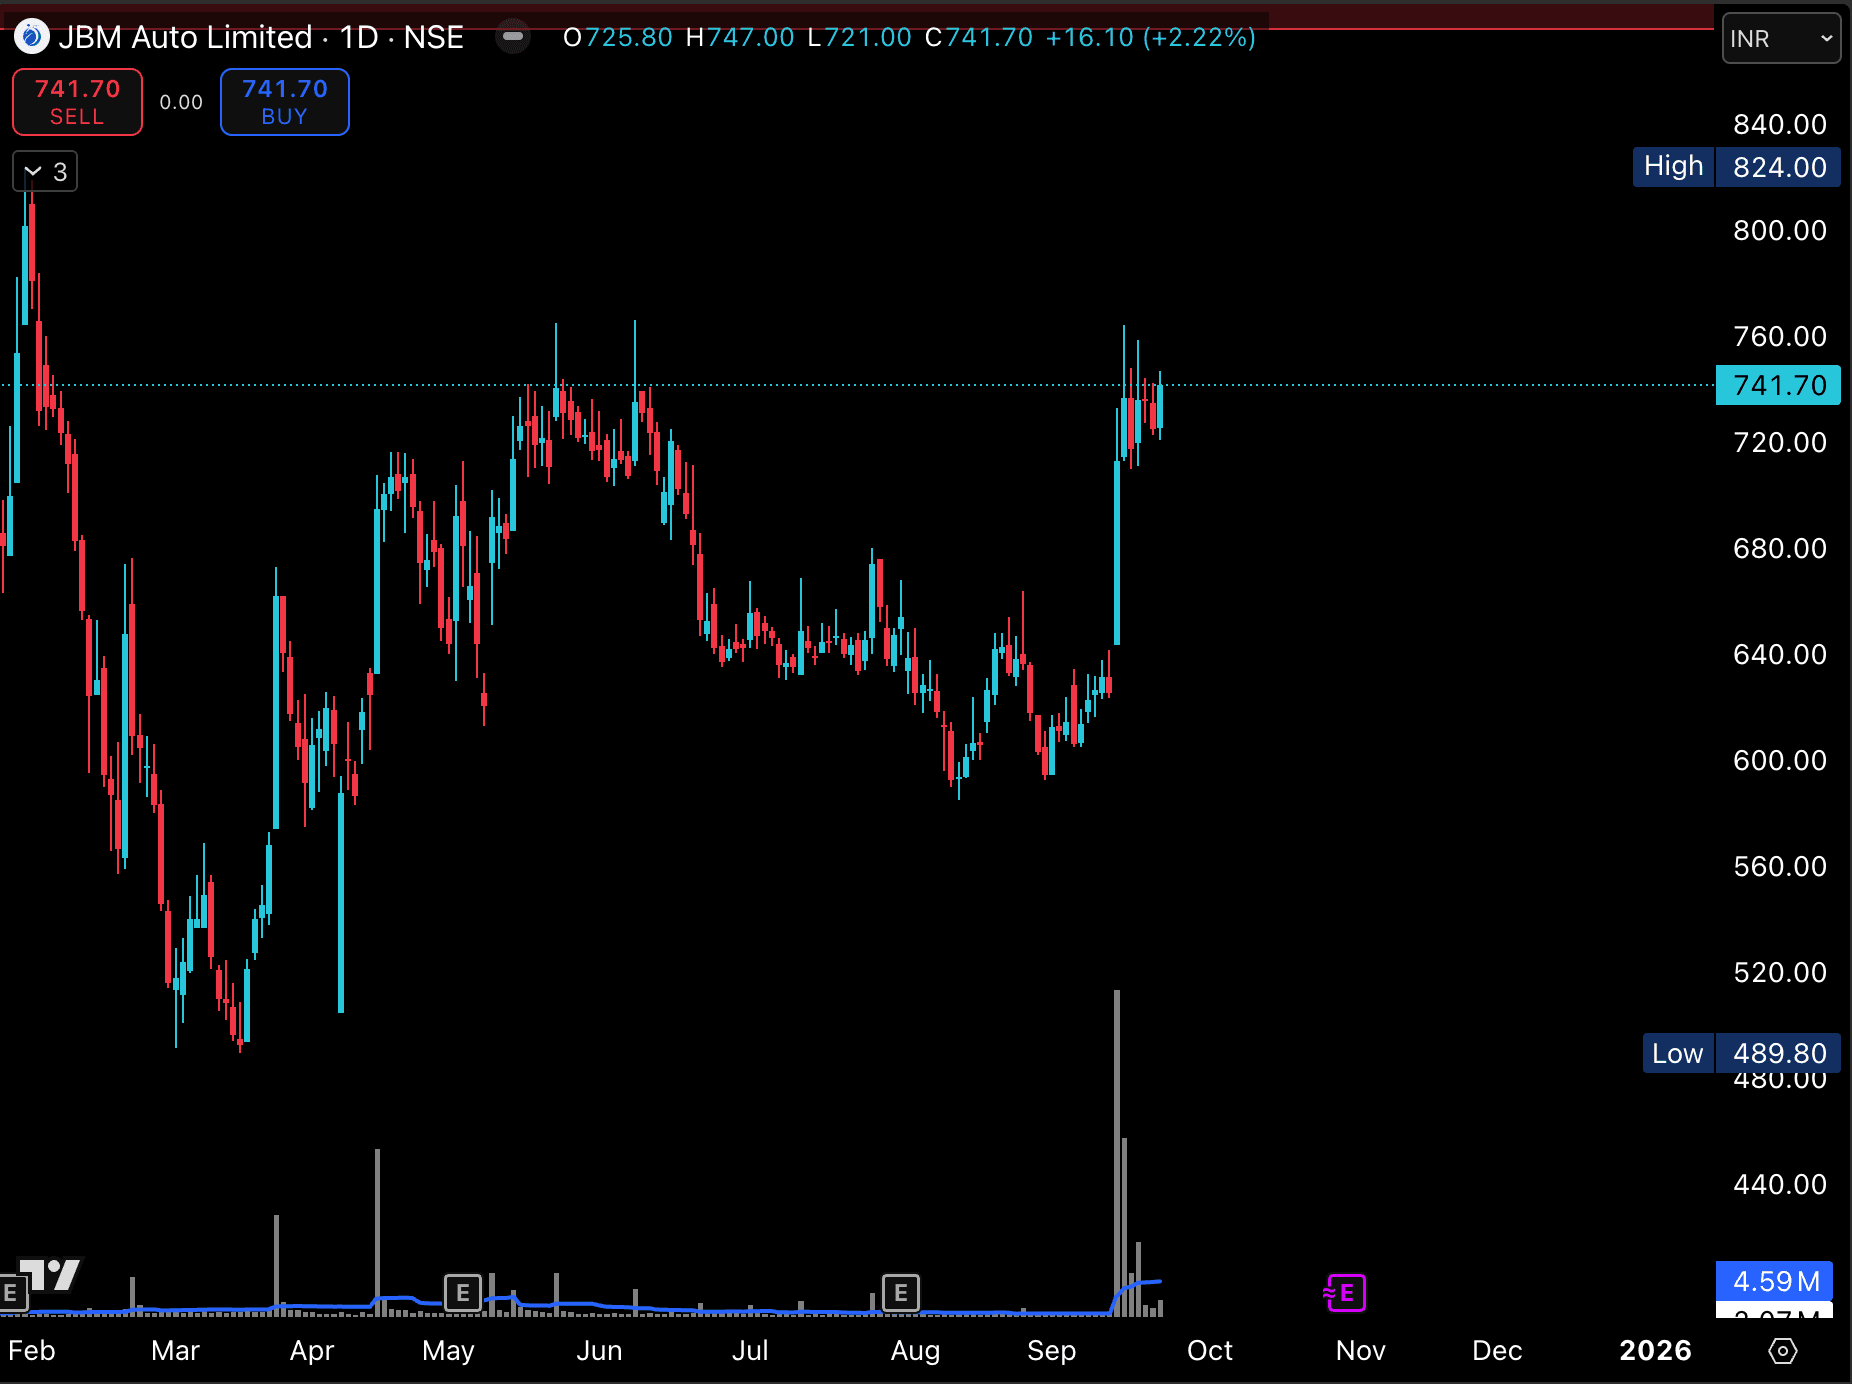Expand the indicator legend showing 3
This screenshot has height=1384, width=1852.
(45, 172)
